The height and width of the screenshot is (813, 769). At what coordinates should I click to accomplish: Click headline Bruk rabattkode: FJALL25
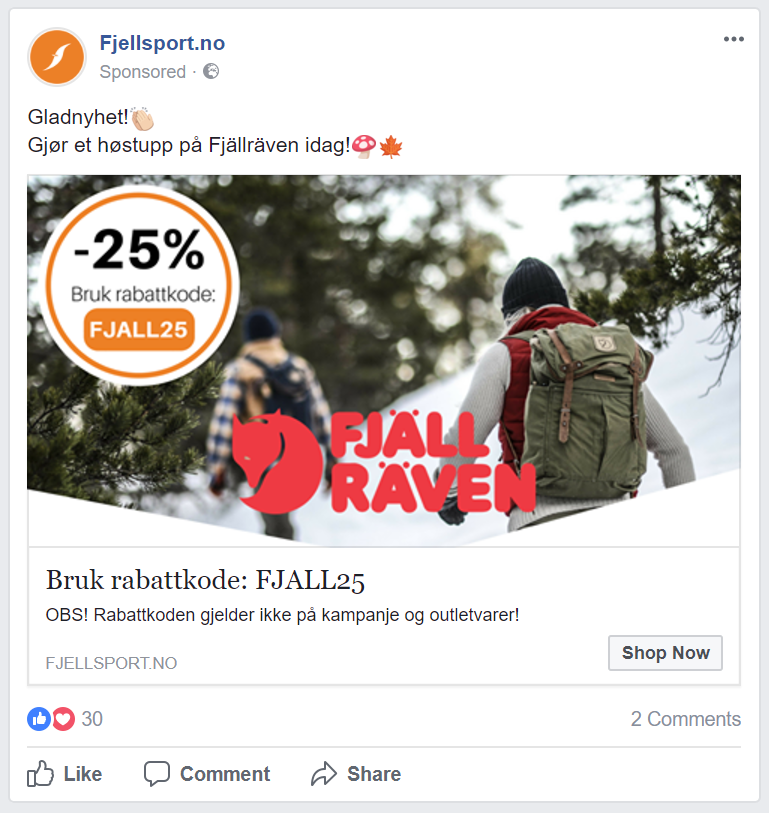(205, 580)
